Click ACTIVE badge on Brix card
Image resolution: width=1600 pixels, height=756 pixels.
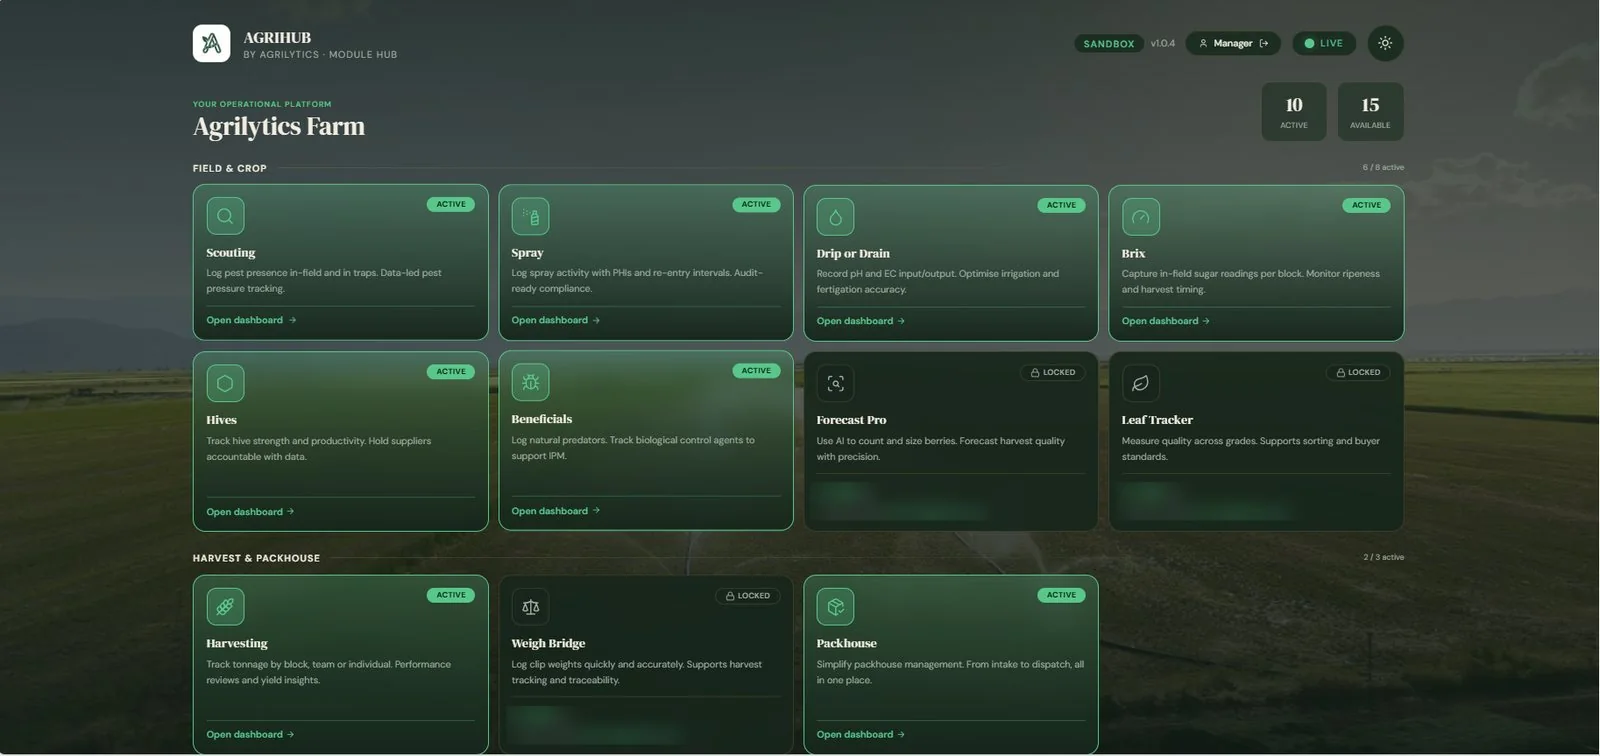click(x=1366, y=205)
